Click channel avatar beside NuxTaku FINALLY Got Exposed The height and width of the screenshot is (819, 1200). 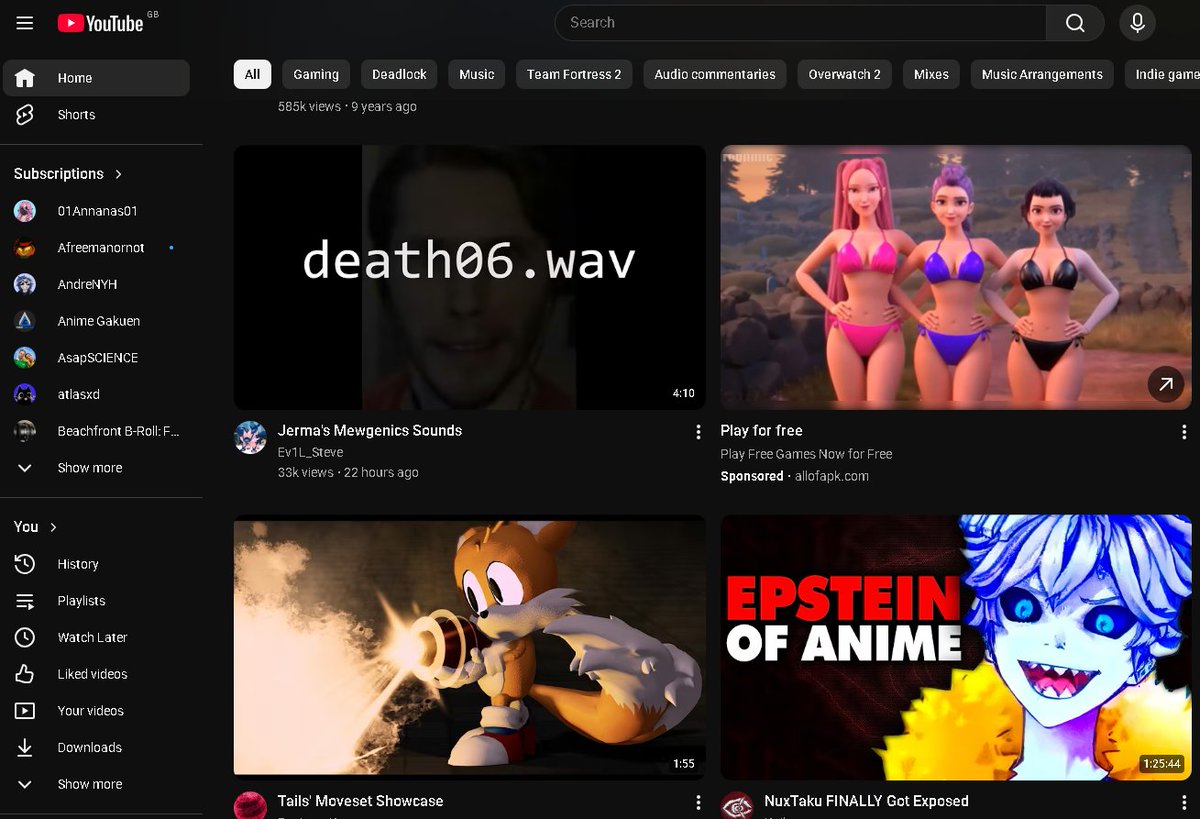(737, 805)
